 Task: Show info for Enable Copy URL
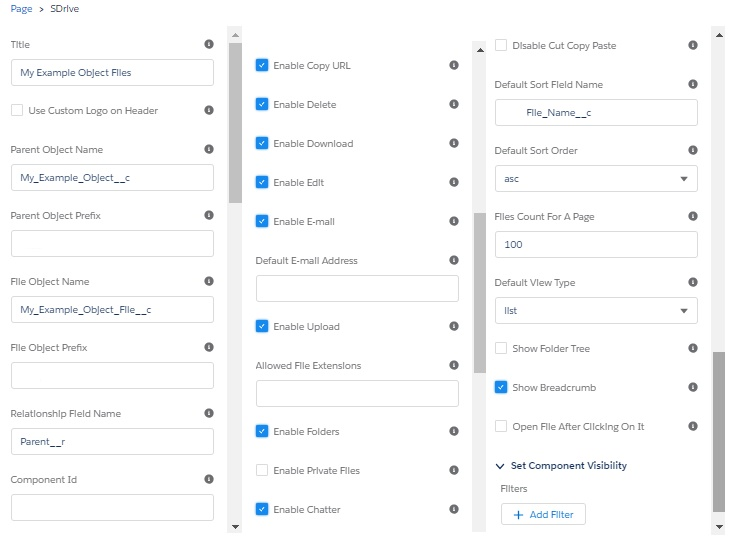(454, 65)
